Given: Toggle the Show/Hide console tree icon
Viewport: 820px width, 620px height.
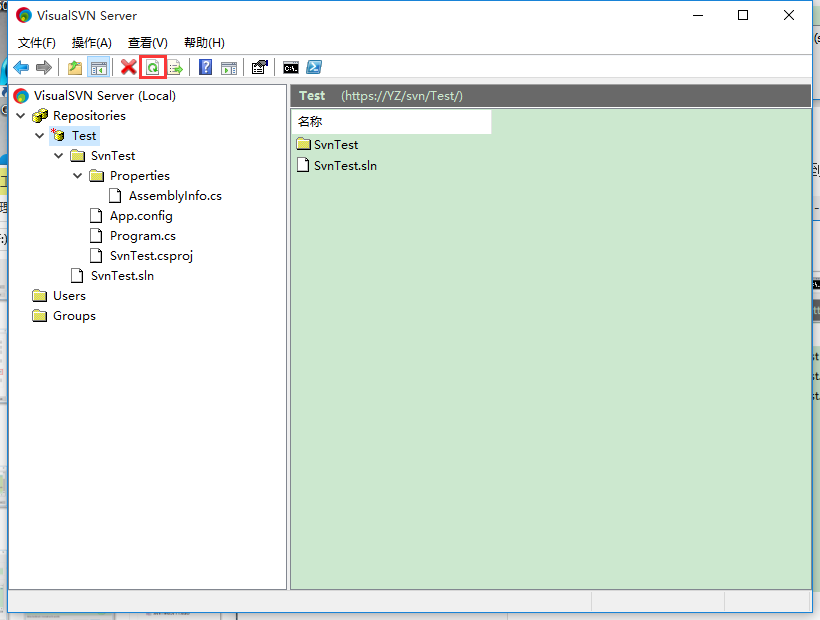Looking at the screenshot, I should (98, 67).
